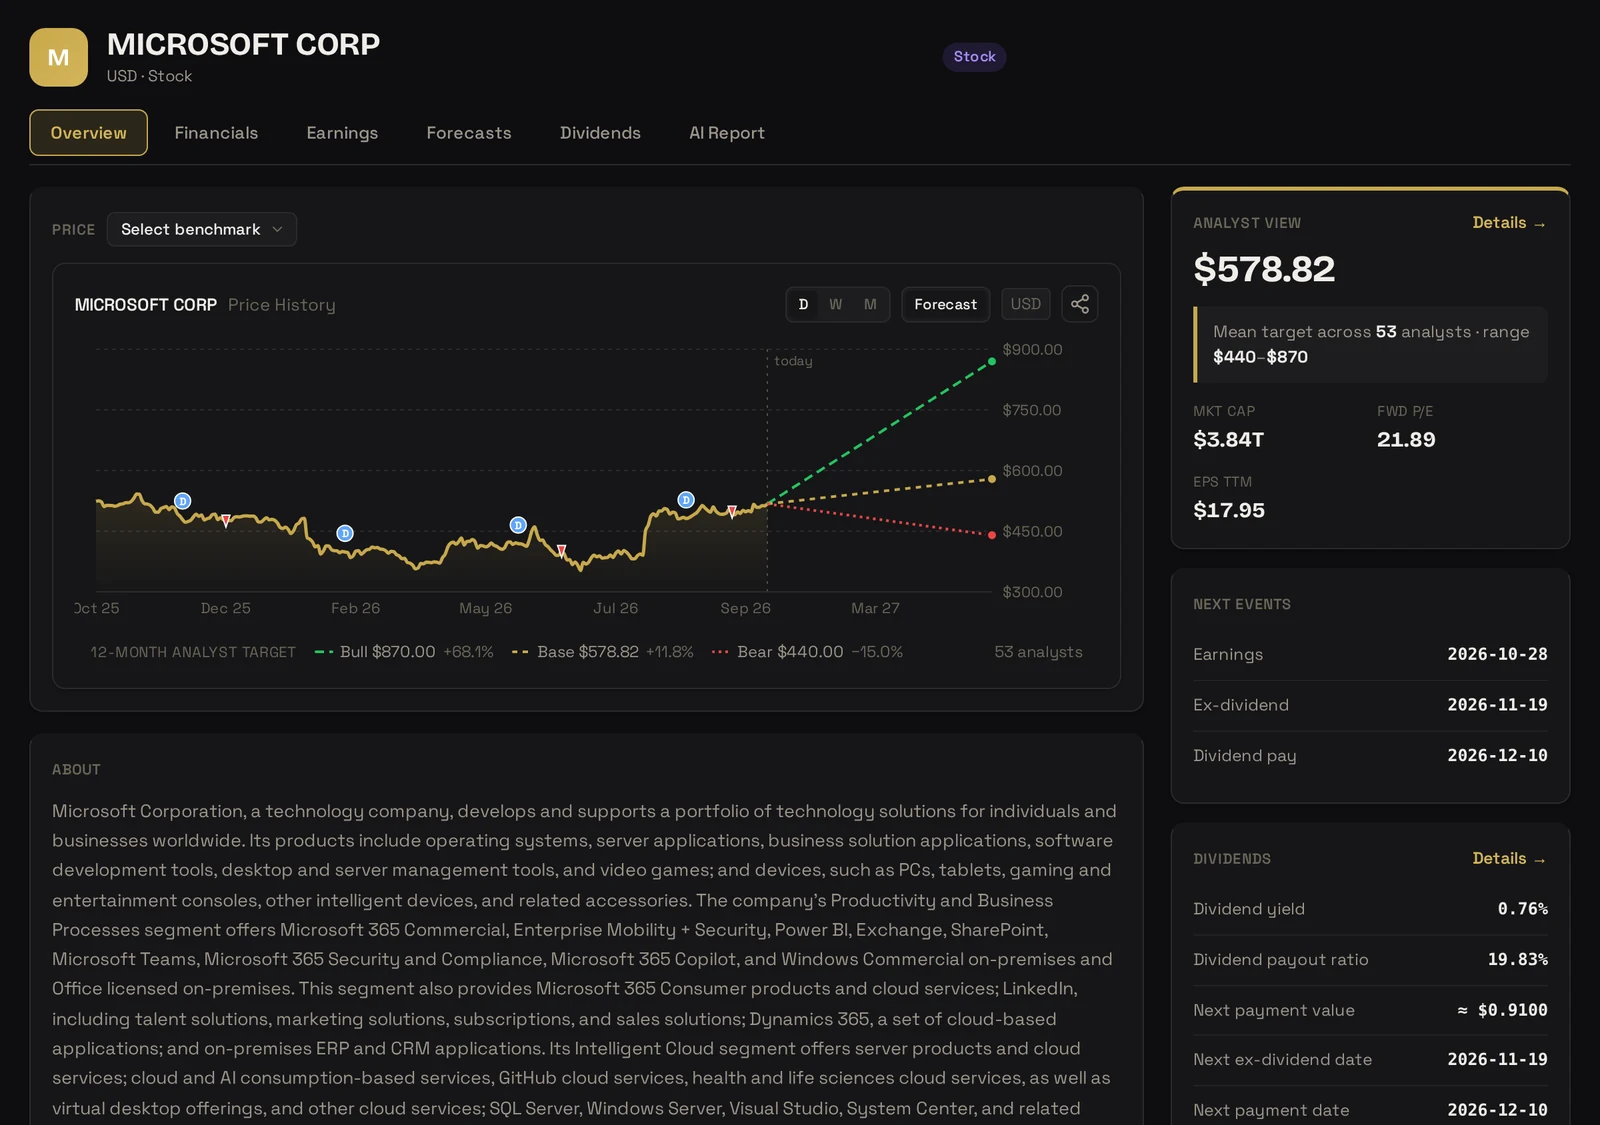
Task: Click the Stock badge
Action: [x=974, y=57]
